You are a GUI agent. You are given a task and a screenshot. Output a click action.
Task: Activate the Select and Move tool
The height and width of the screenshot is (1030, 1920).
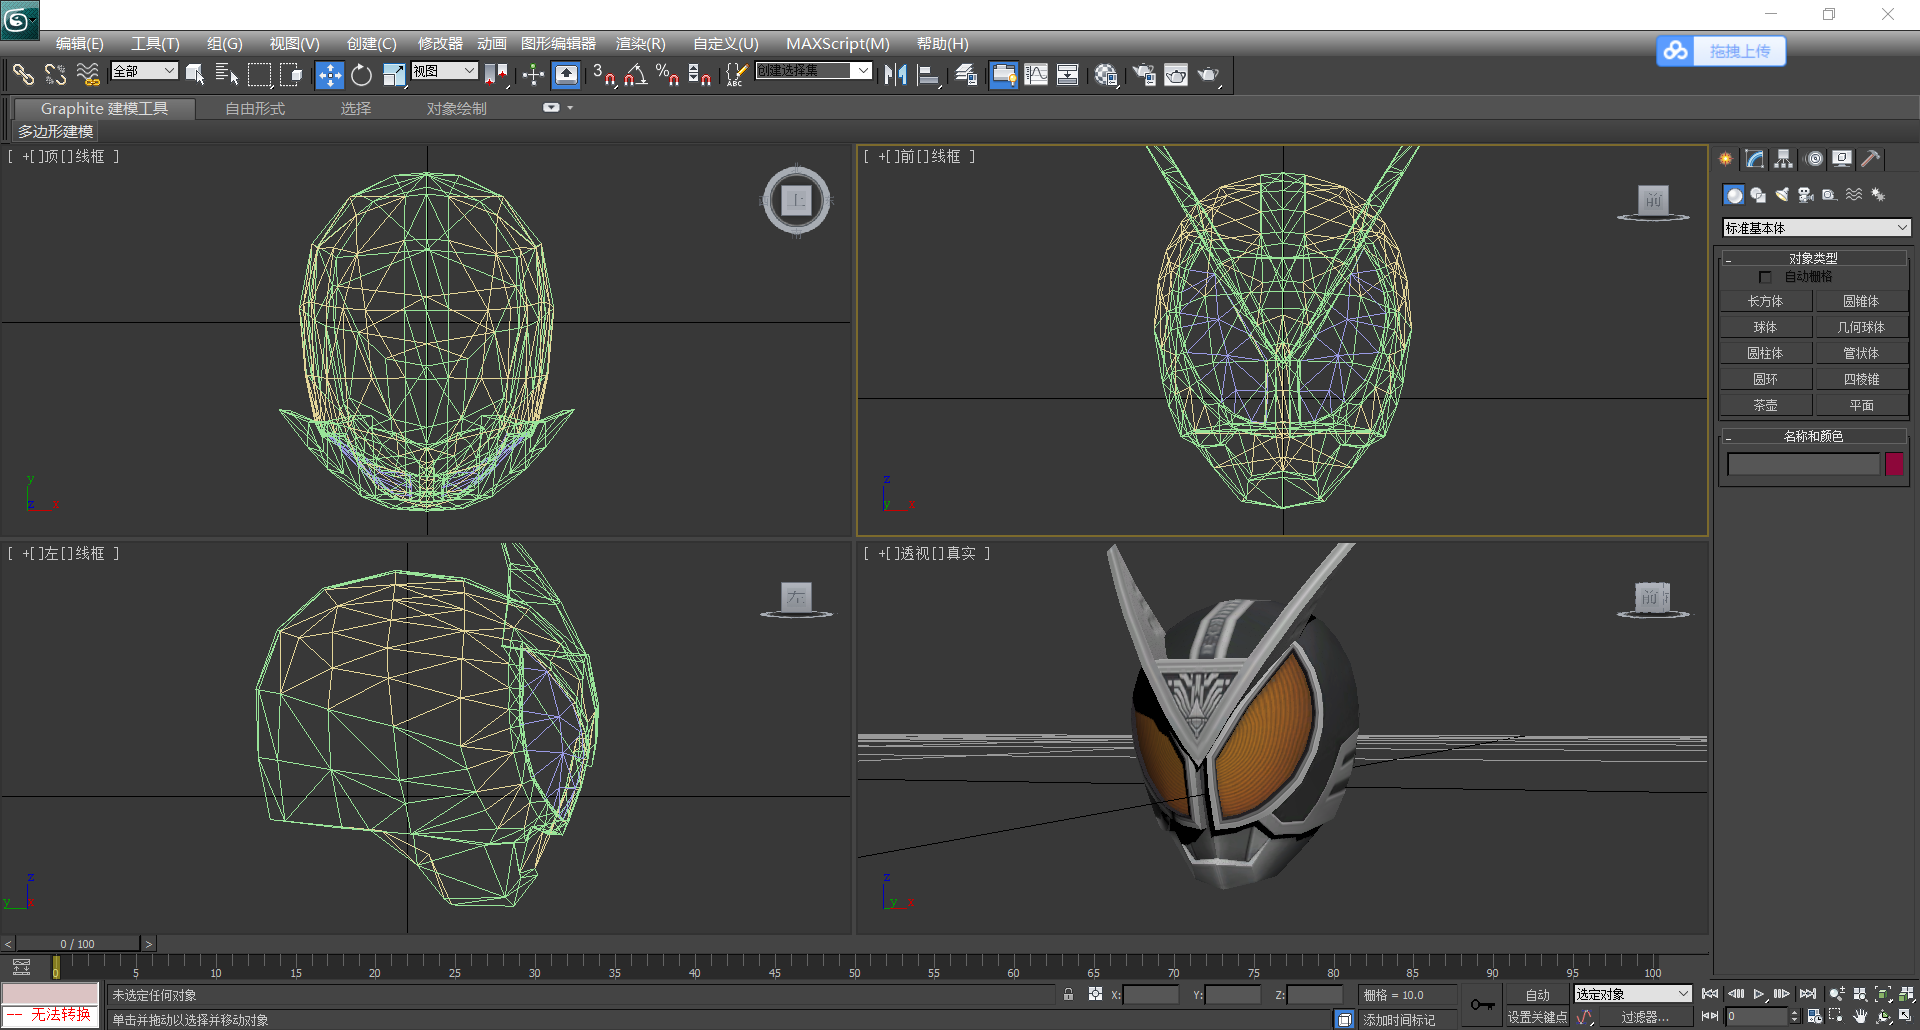pyautogui.click(x=329, y=75)
